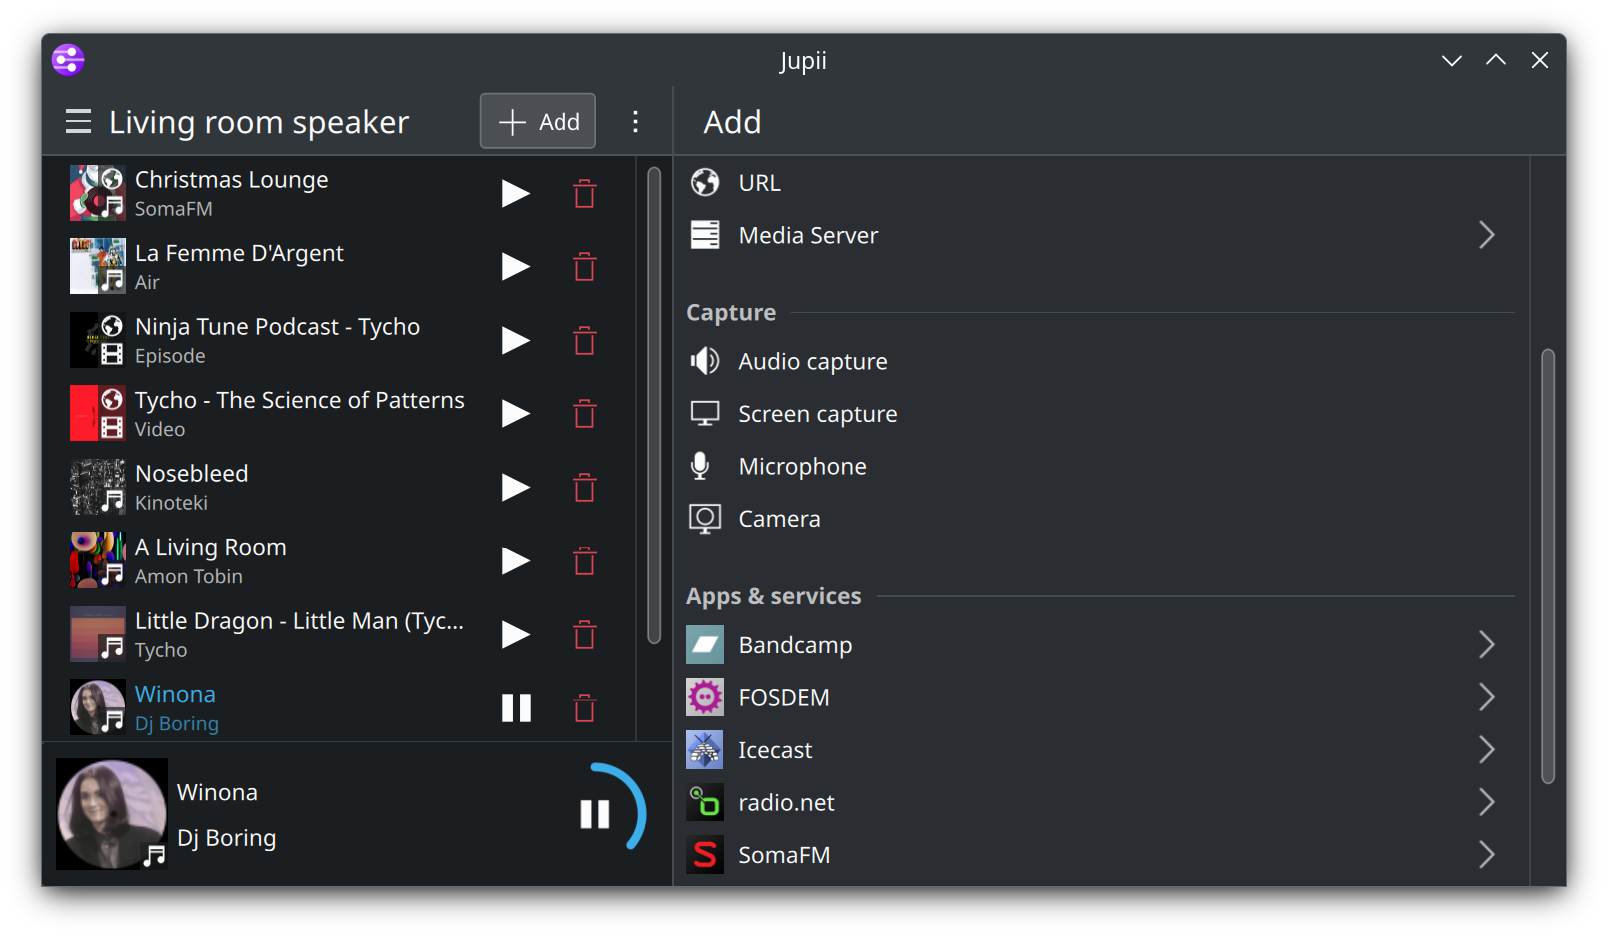
Task: Select Screen capture option
Action: [817, 414]
